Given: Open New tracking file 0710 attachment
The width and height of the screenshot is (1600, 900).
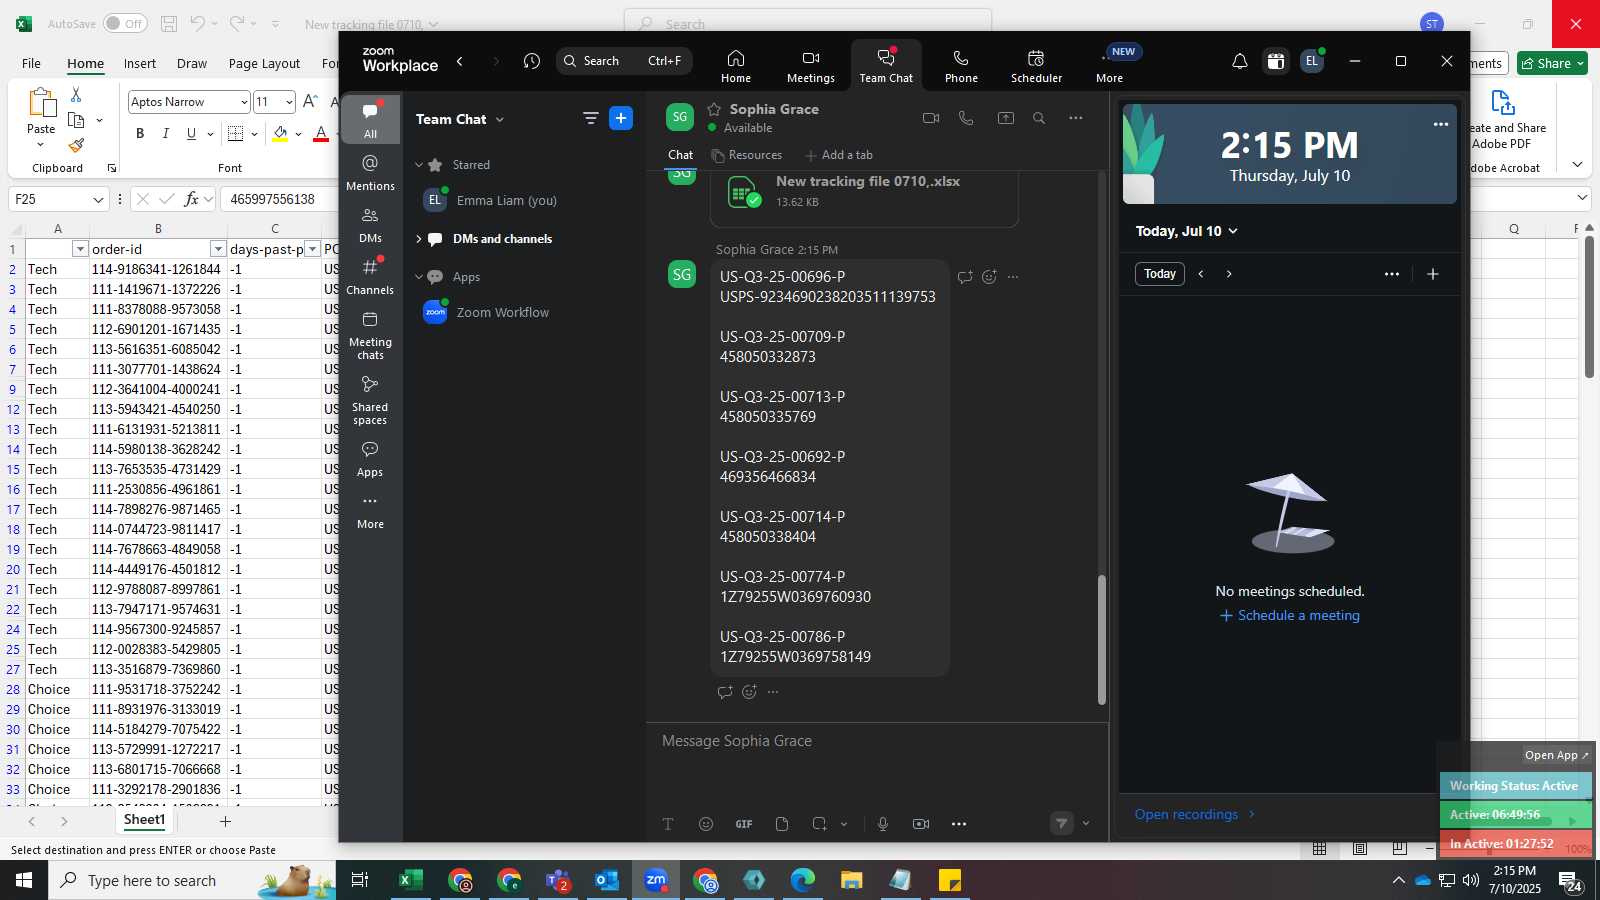Looking at the screenshot, I should [x=864, y=192].
